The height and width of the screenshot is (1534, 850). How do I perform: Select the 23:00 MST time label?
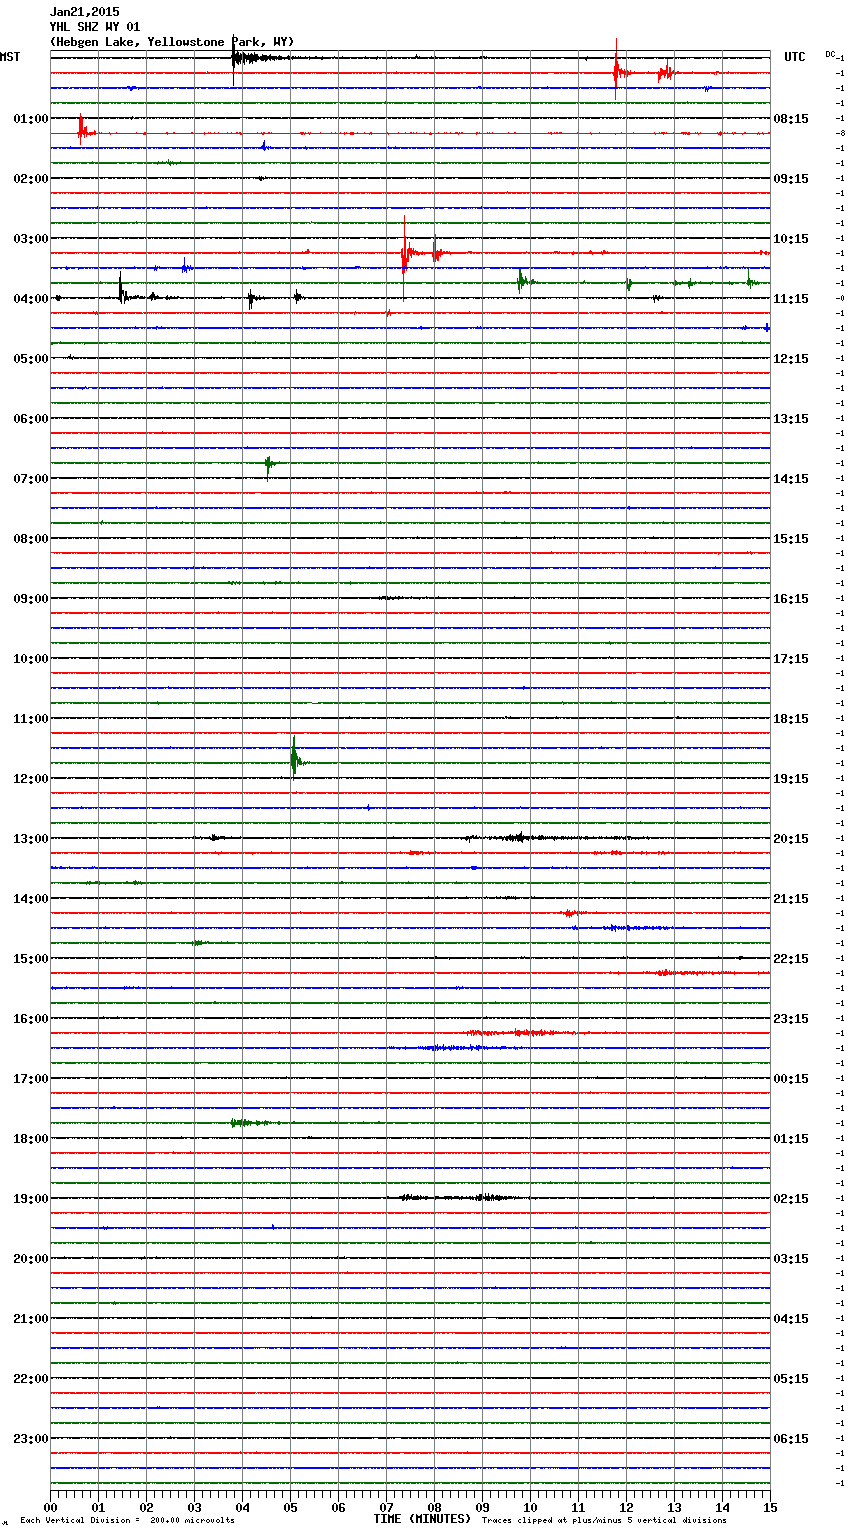tap(31, 1439)
